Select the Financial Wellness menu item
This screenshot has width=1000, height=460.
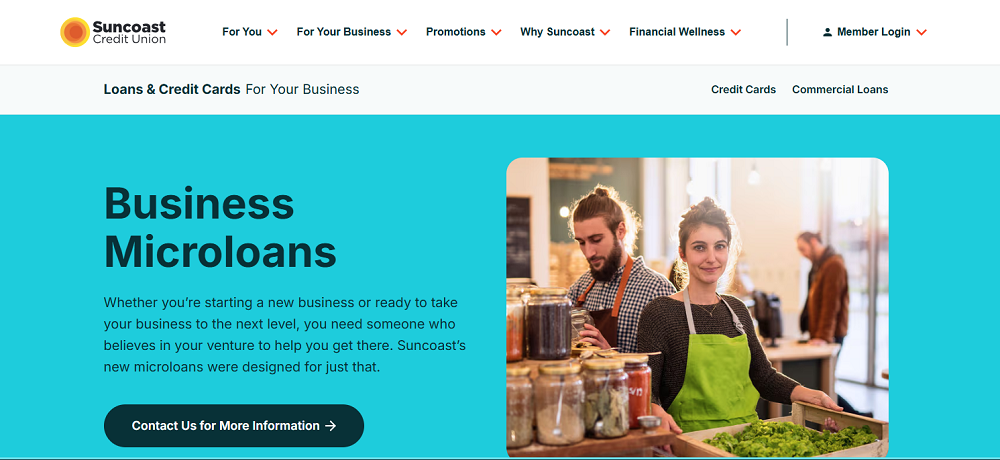[685, 32]
